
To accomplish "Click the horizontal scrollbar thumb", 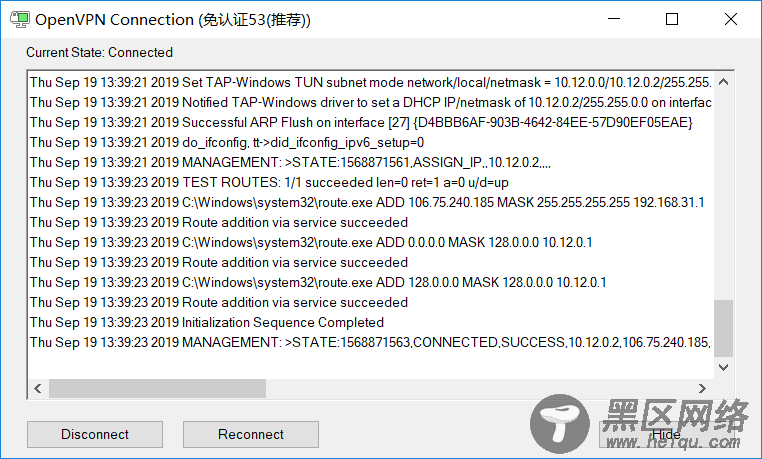I will click(157, 388).
